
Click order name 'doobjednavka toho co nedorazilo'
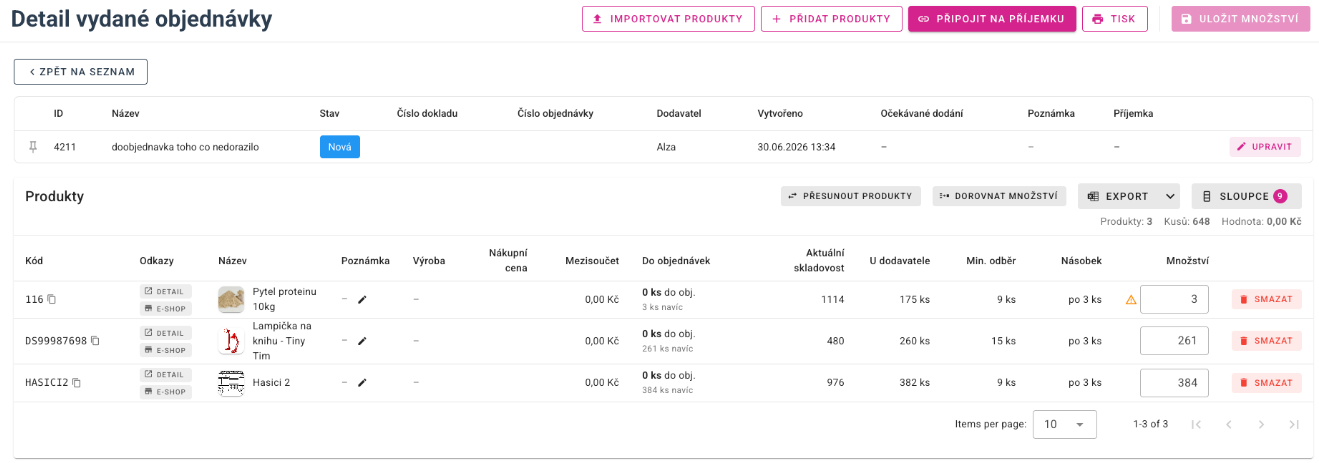pyautogui.click(x=185, y=147)
